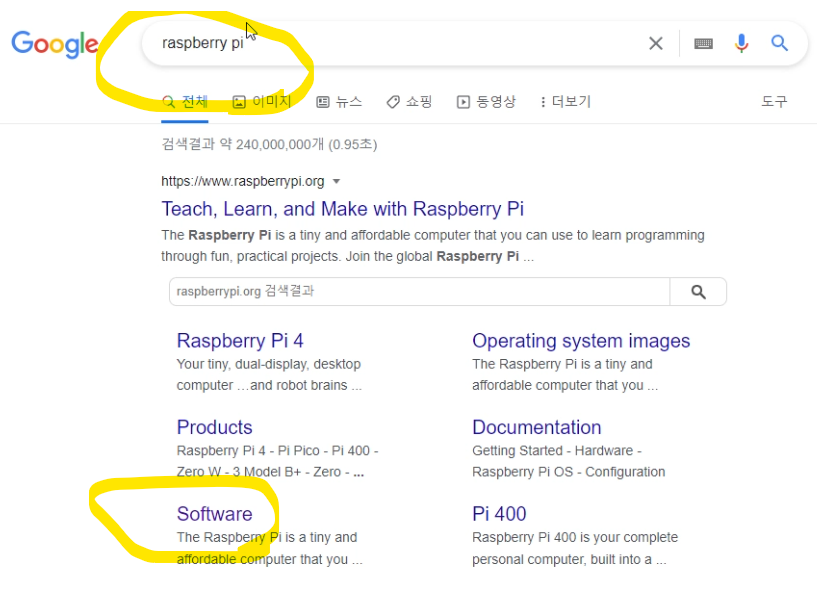Image resolution: width=817 pixels, height=596 pixels.
Task: Click the Google logo
Action: click(55, 44)
